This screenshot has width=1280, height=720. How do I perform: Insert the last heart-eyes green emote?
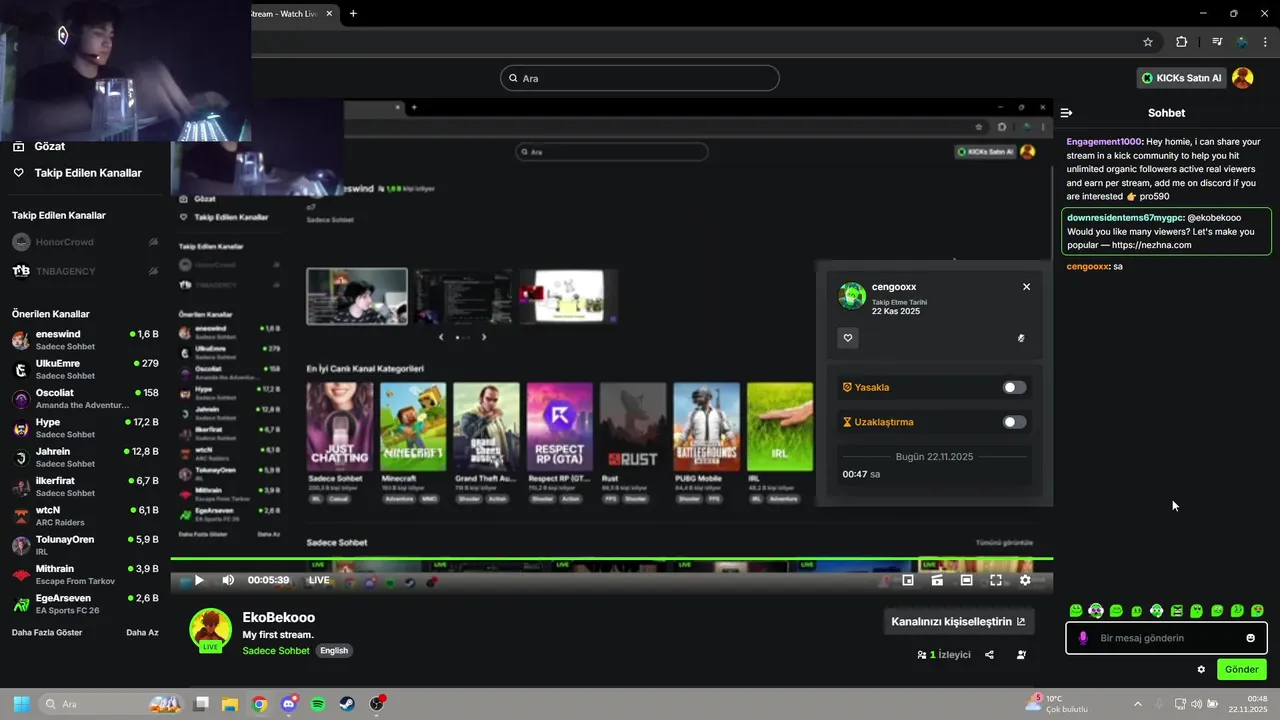(1257, 611)
